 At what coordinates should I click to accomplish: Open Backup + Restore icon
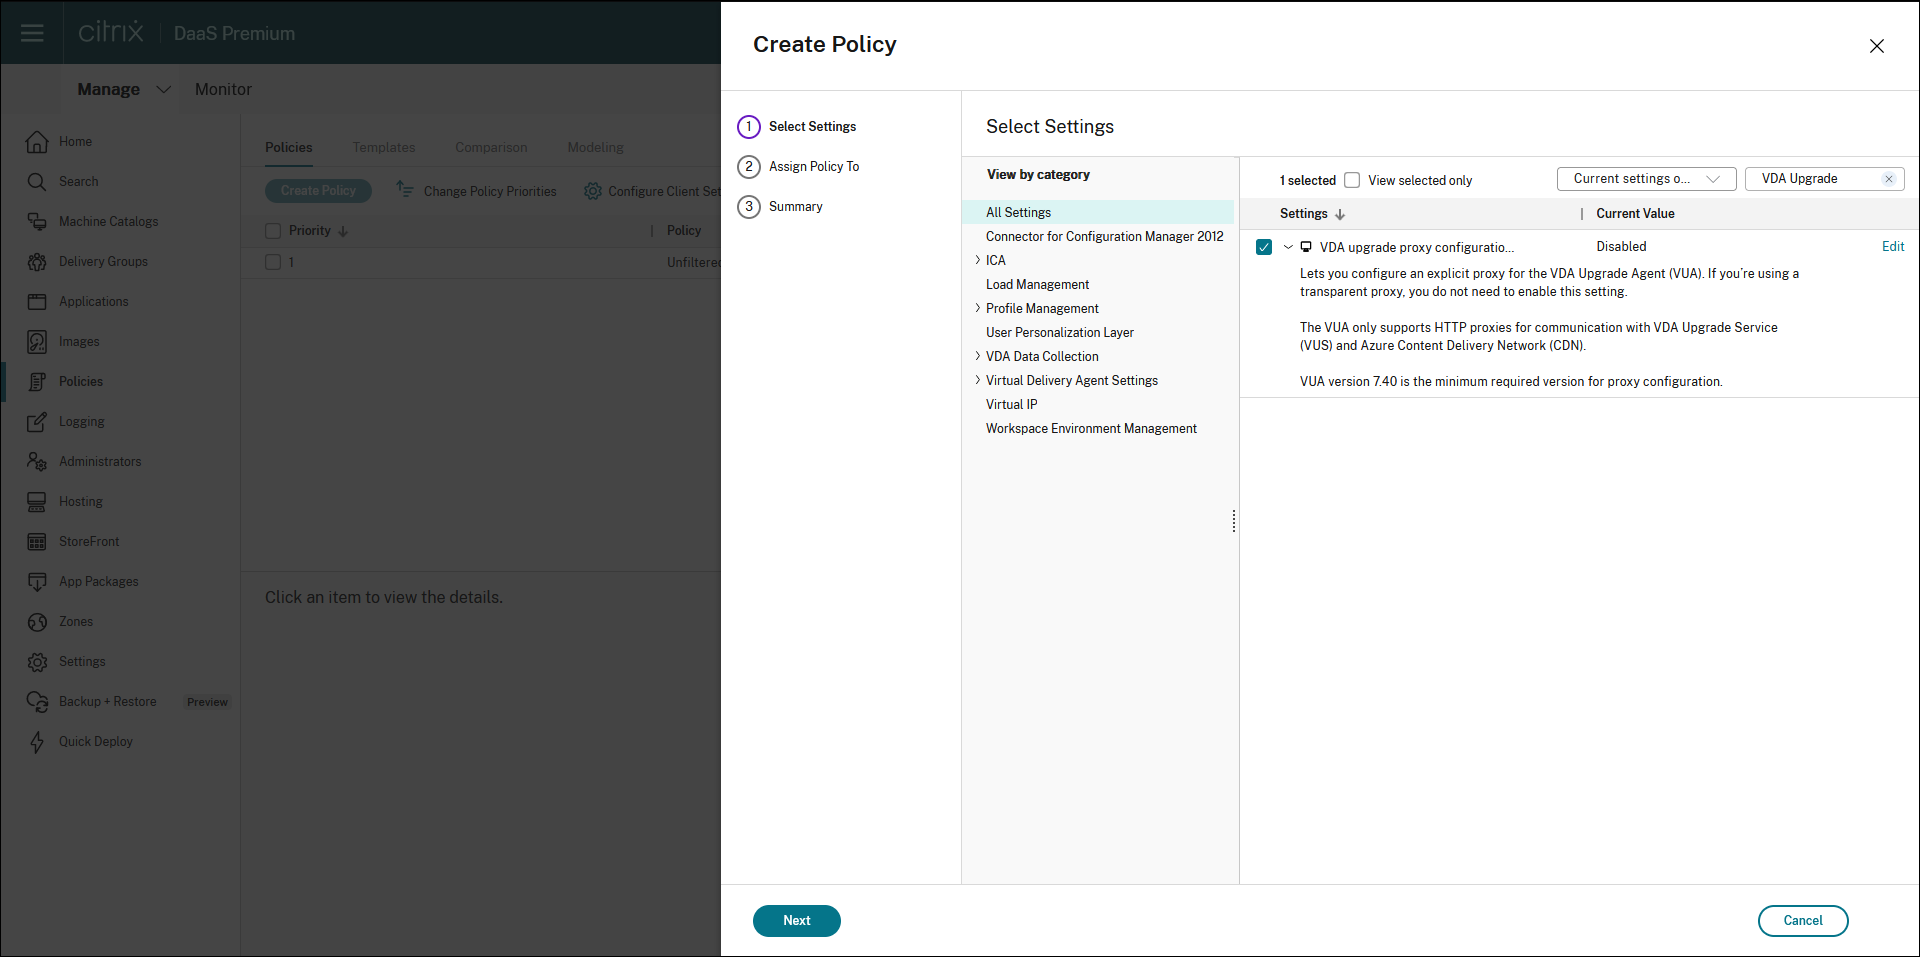37,702
